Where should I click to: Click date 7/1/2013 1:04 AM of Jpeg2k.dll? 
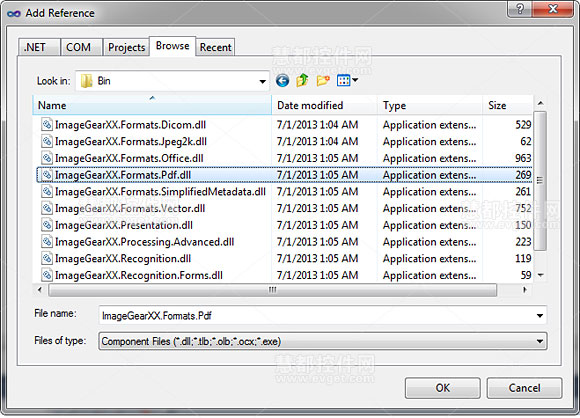[x=317, y=141]
